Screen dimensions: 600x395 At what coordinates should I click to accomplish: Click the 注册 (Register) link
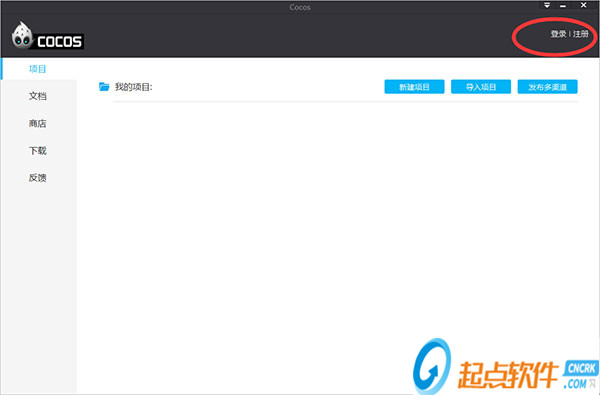coord(580,34)
